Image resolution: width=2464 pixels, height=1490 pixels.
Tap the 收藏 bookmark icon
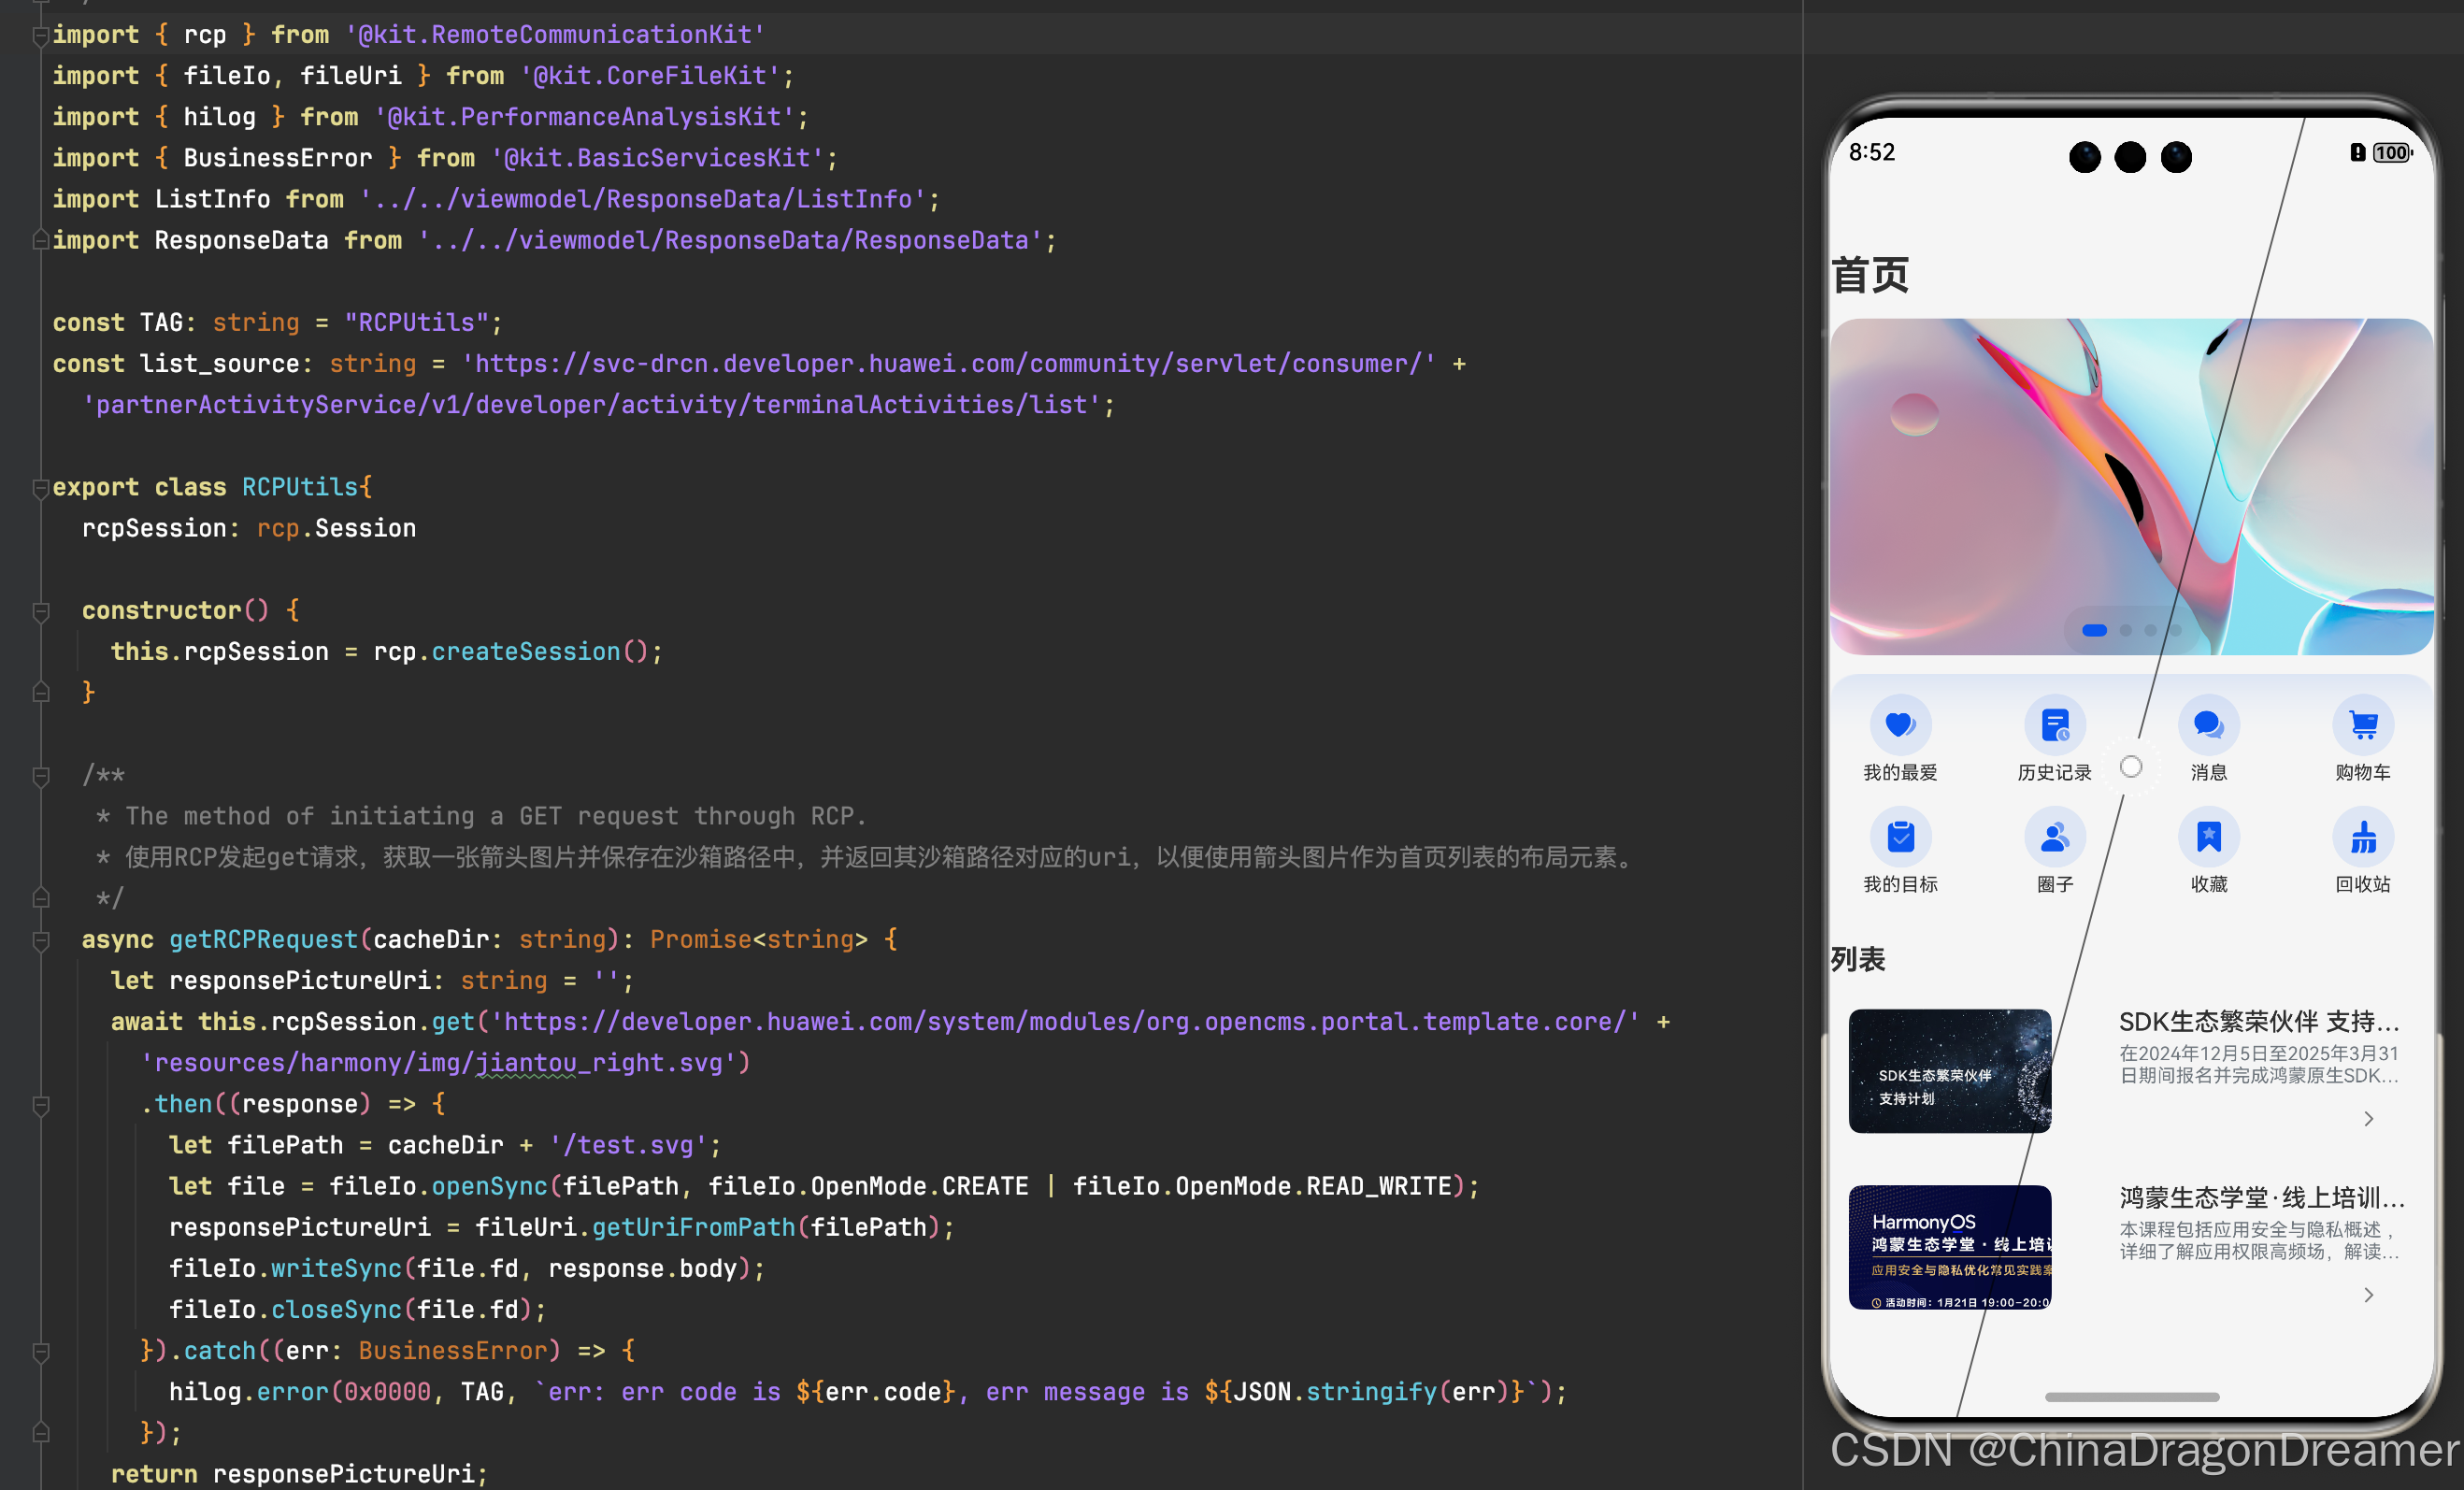coord(2208,837)
